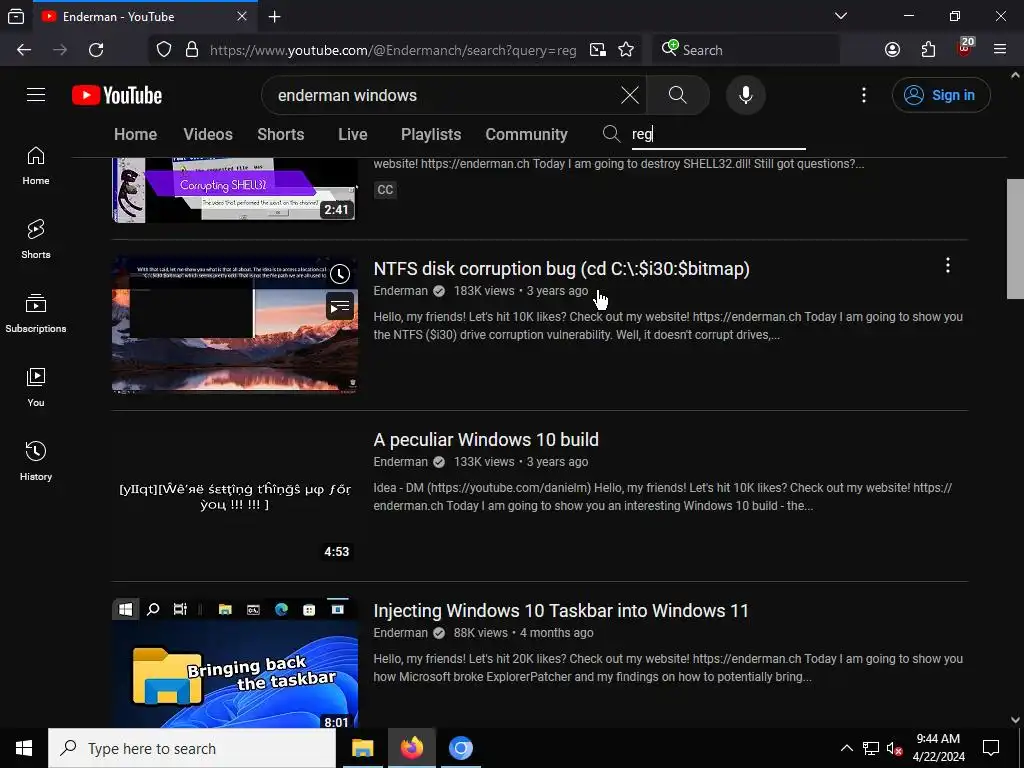1024x768 pixels.
Task: Bookmark this page with the star
Action: point(626,50)
